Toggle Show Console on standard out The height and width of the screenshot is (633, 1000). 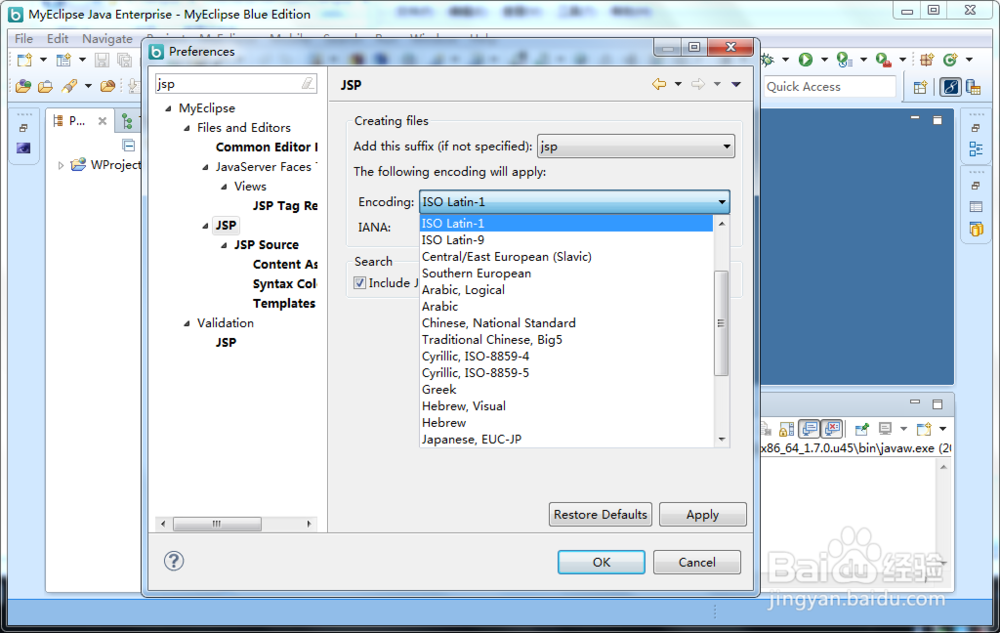[x=809, y=428]
